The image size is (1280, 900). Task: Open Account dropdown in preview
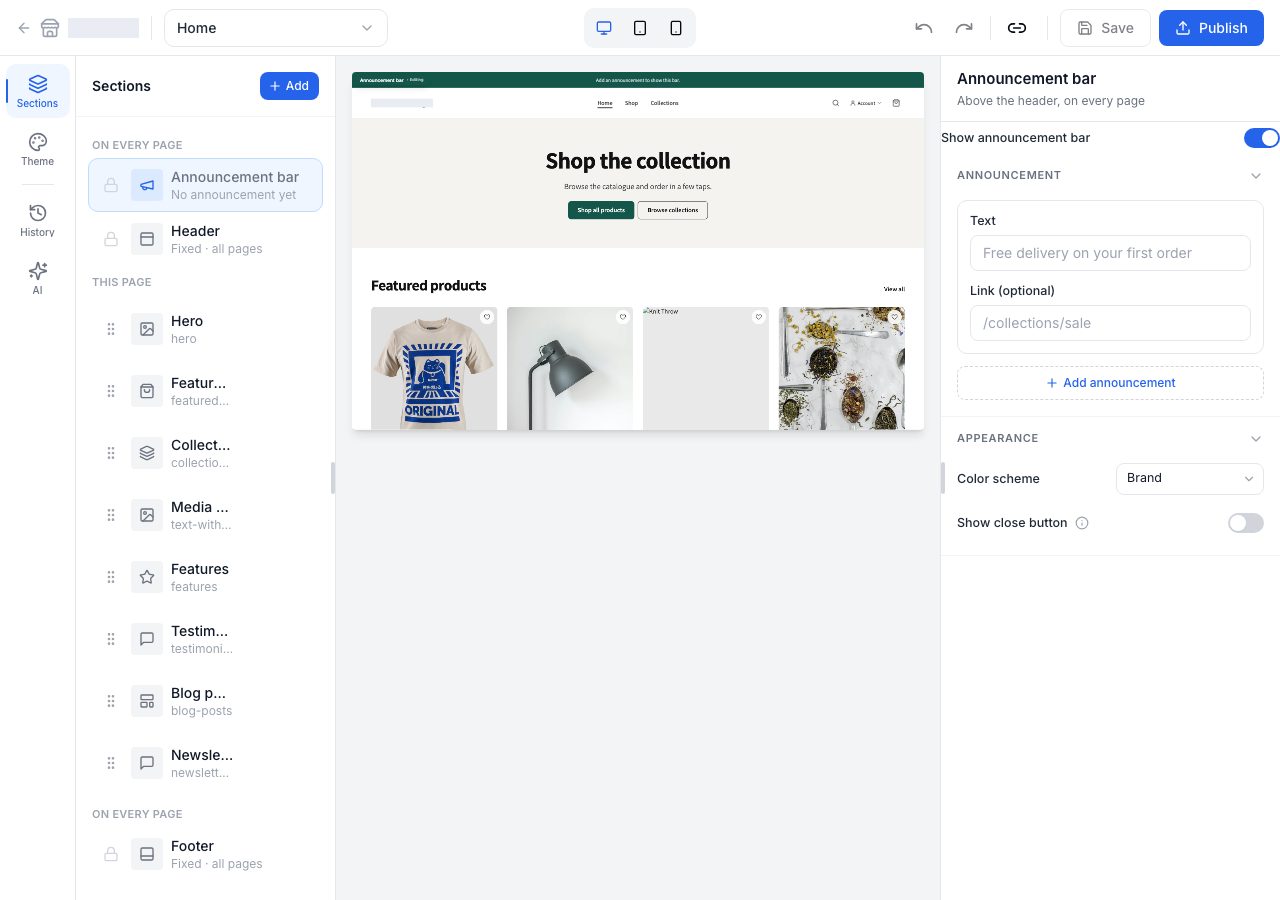click(866, 103)
